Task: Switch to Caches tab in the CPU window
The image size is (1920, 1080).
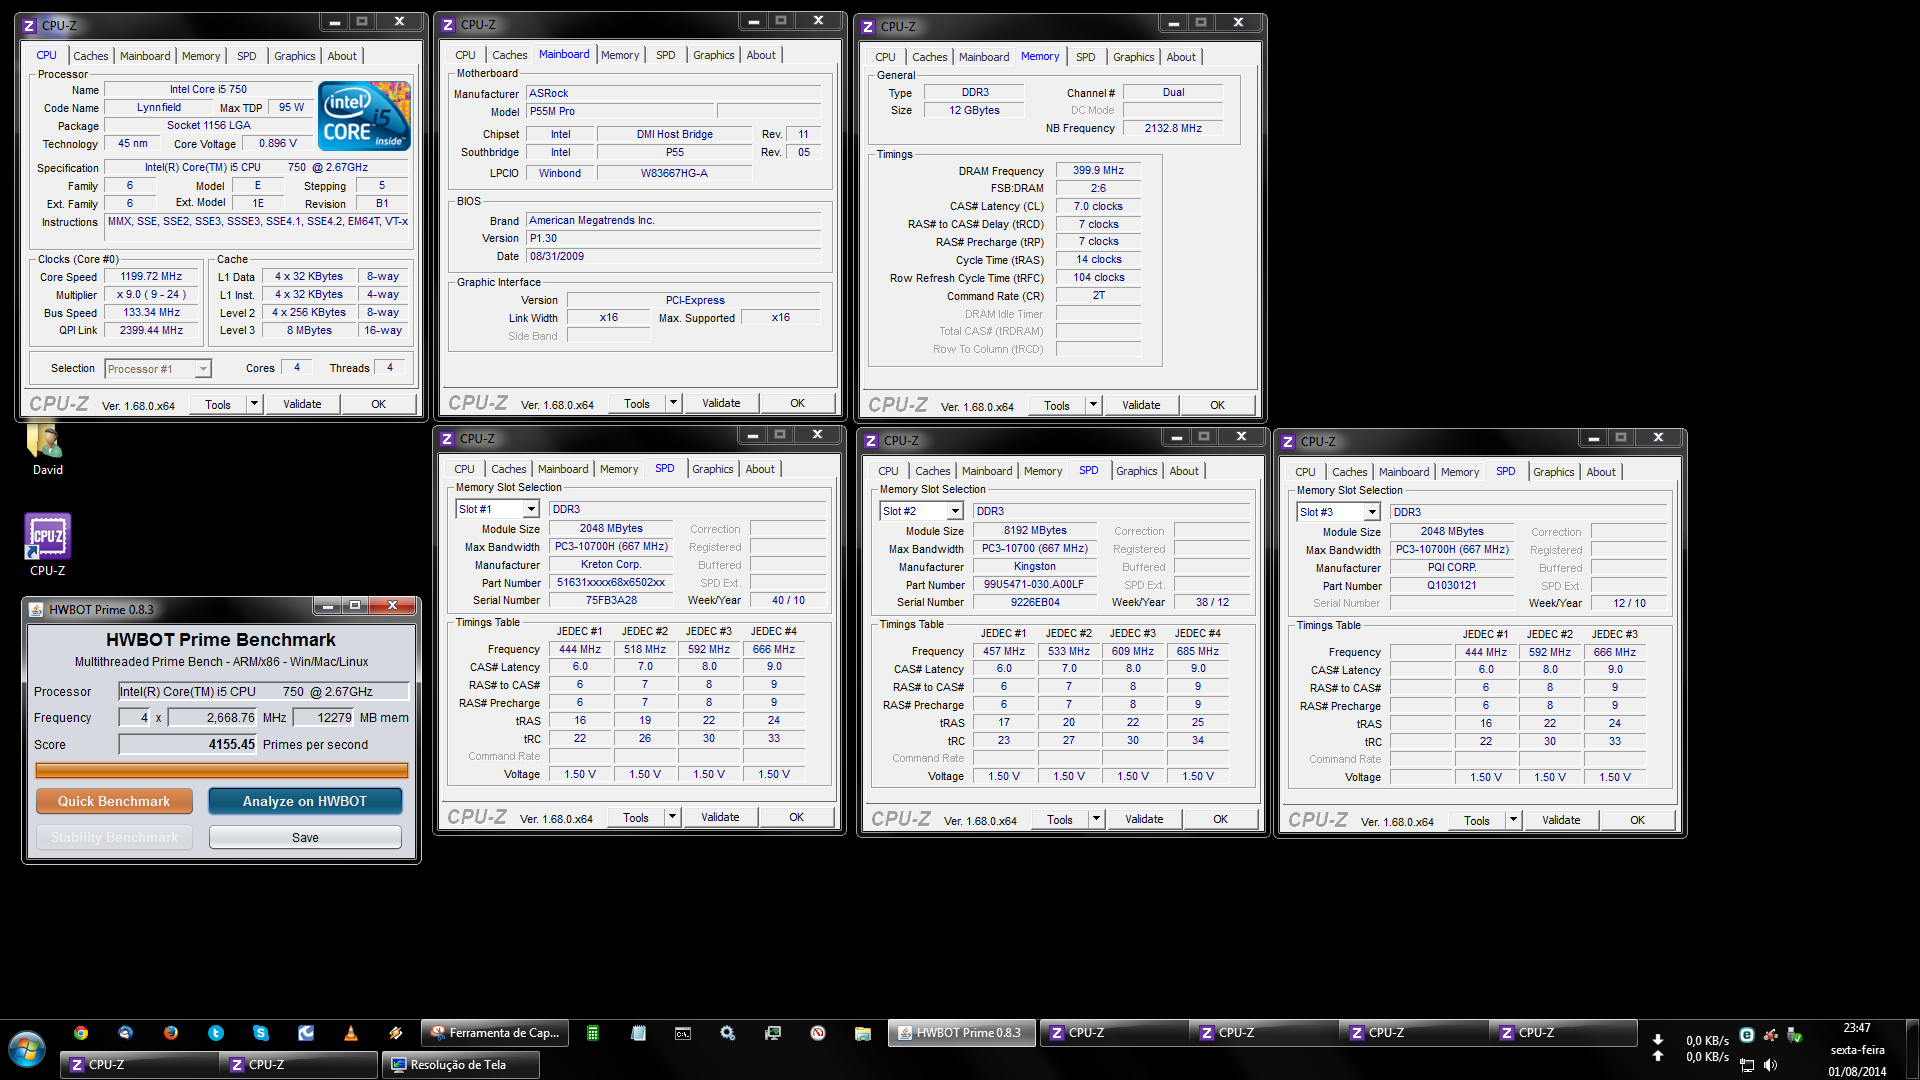Action: [x=90, y=56]
